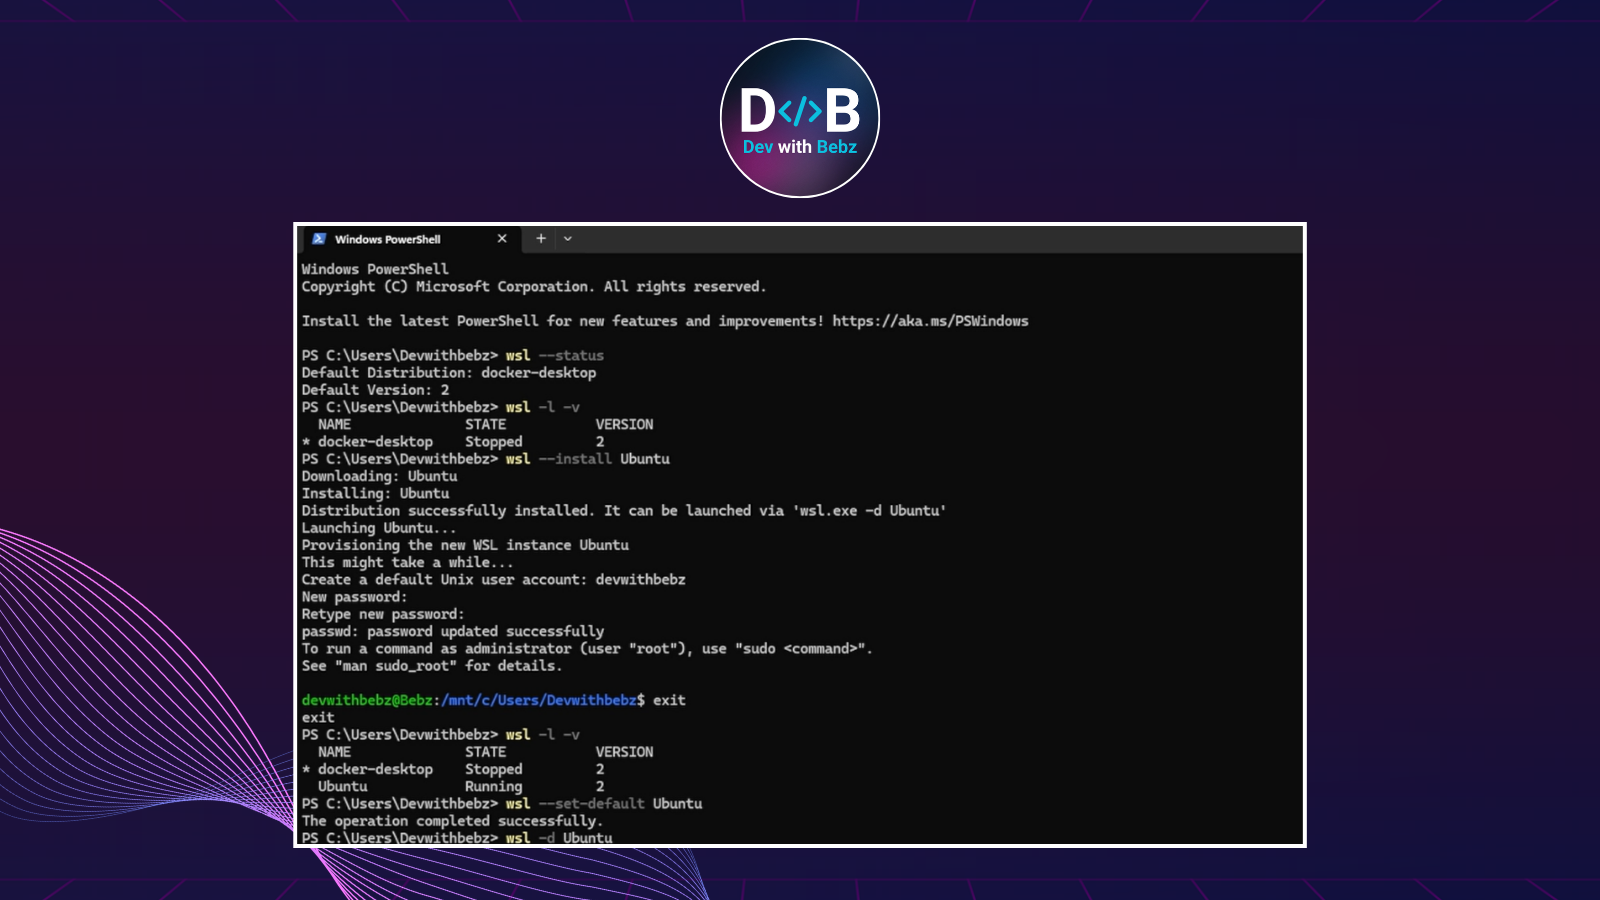This screenshot has height=900, width=1600.
Task: Click the green devwithbebz@Bebz prompt
Action: (367, 700)
